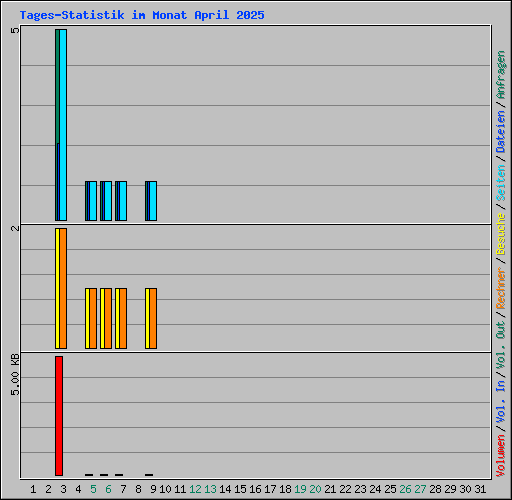512x500 pixels.
Task: Click the Dateien legend label
Action: click(x=501, y=131)
